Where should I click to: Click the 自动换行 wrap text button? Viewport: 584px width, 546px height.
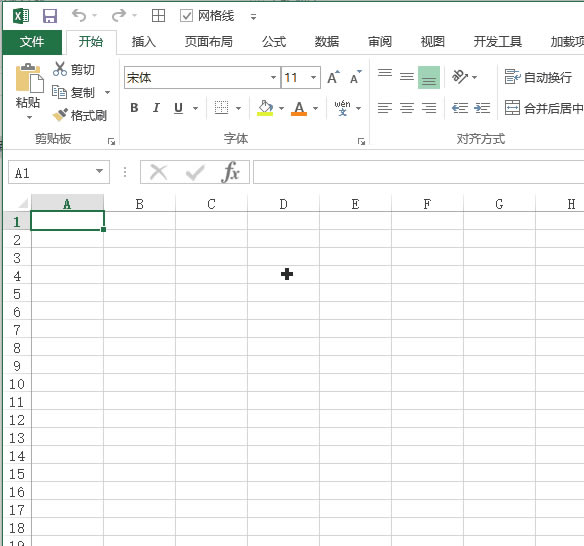(x=539, y=77)
